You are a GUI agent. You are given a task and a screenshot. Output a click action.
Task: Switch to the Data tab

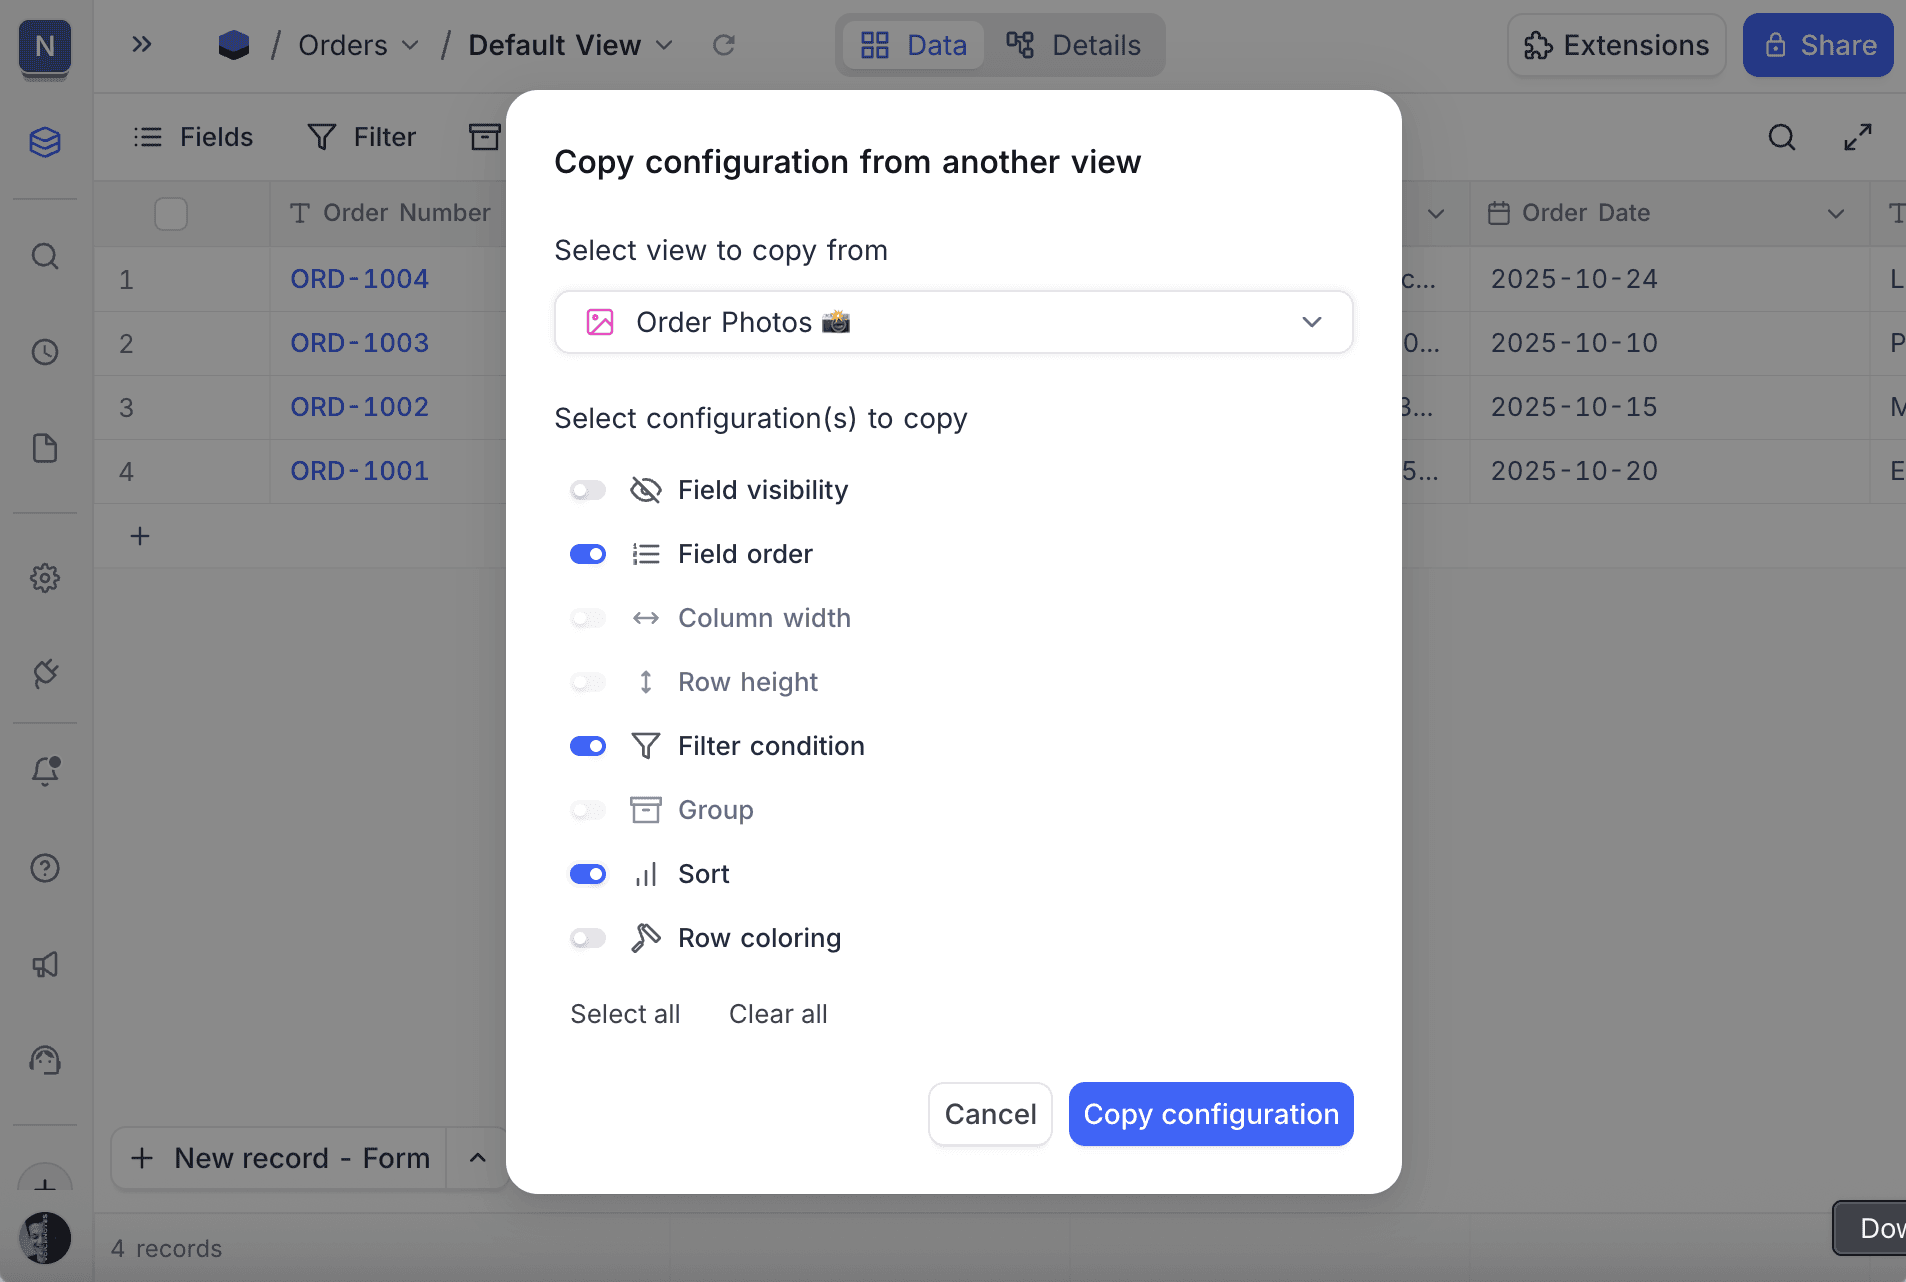point(914,45)
